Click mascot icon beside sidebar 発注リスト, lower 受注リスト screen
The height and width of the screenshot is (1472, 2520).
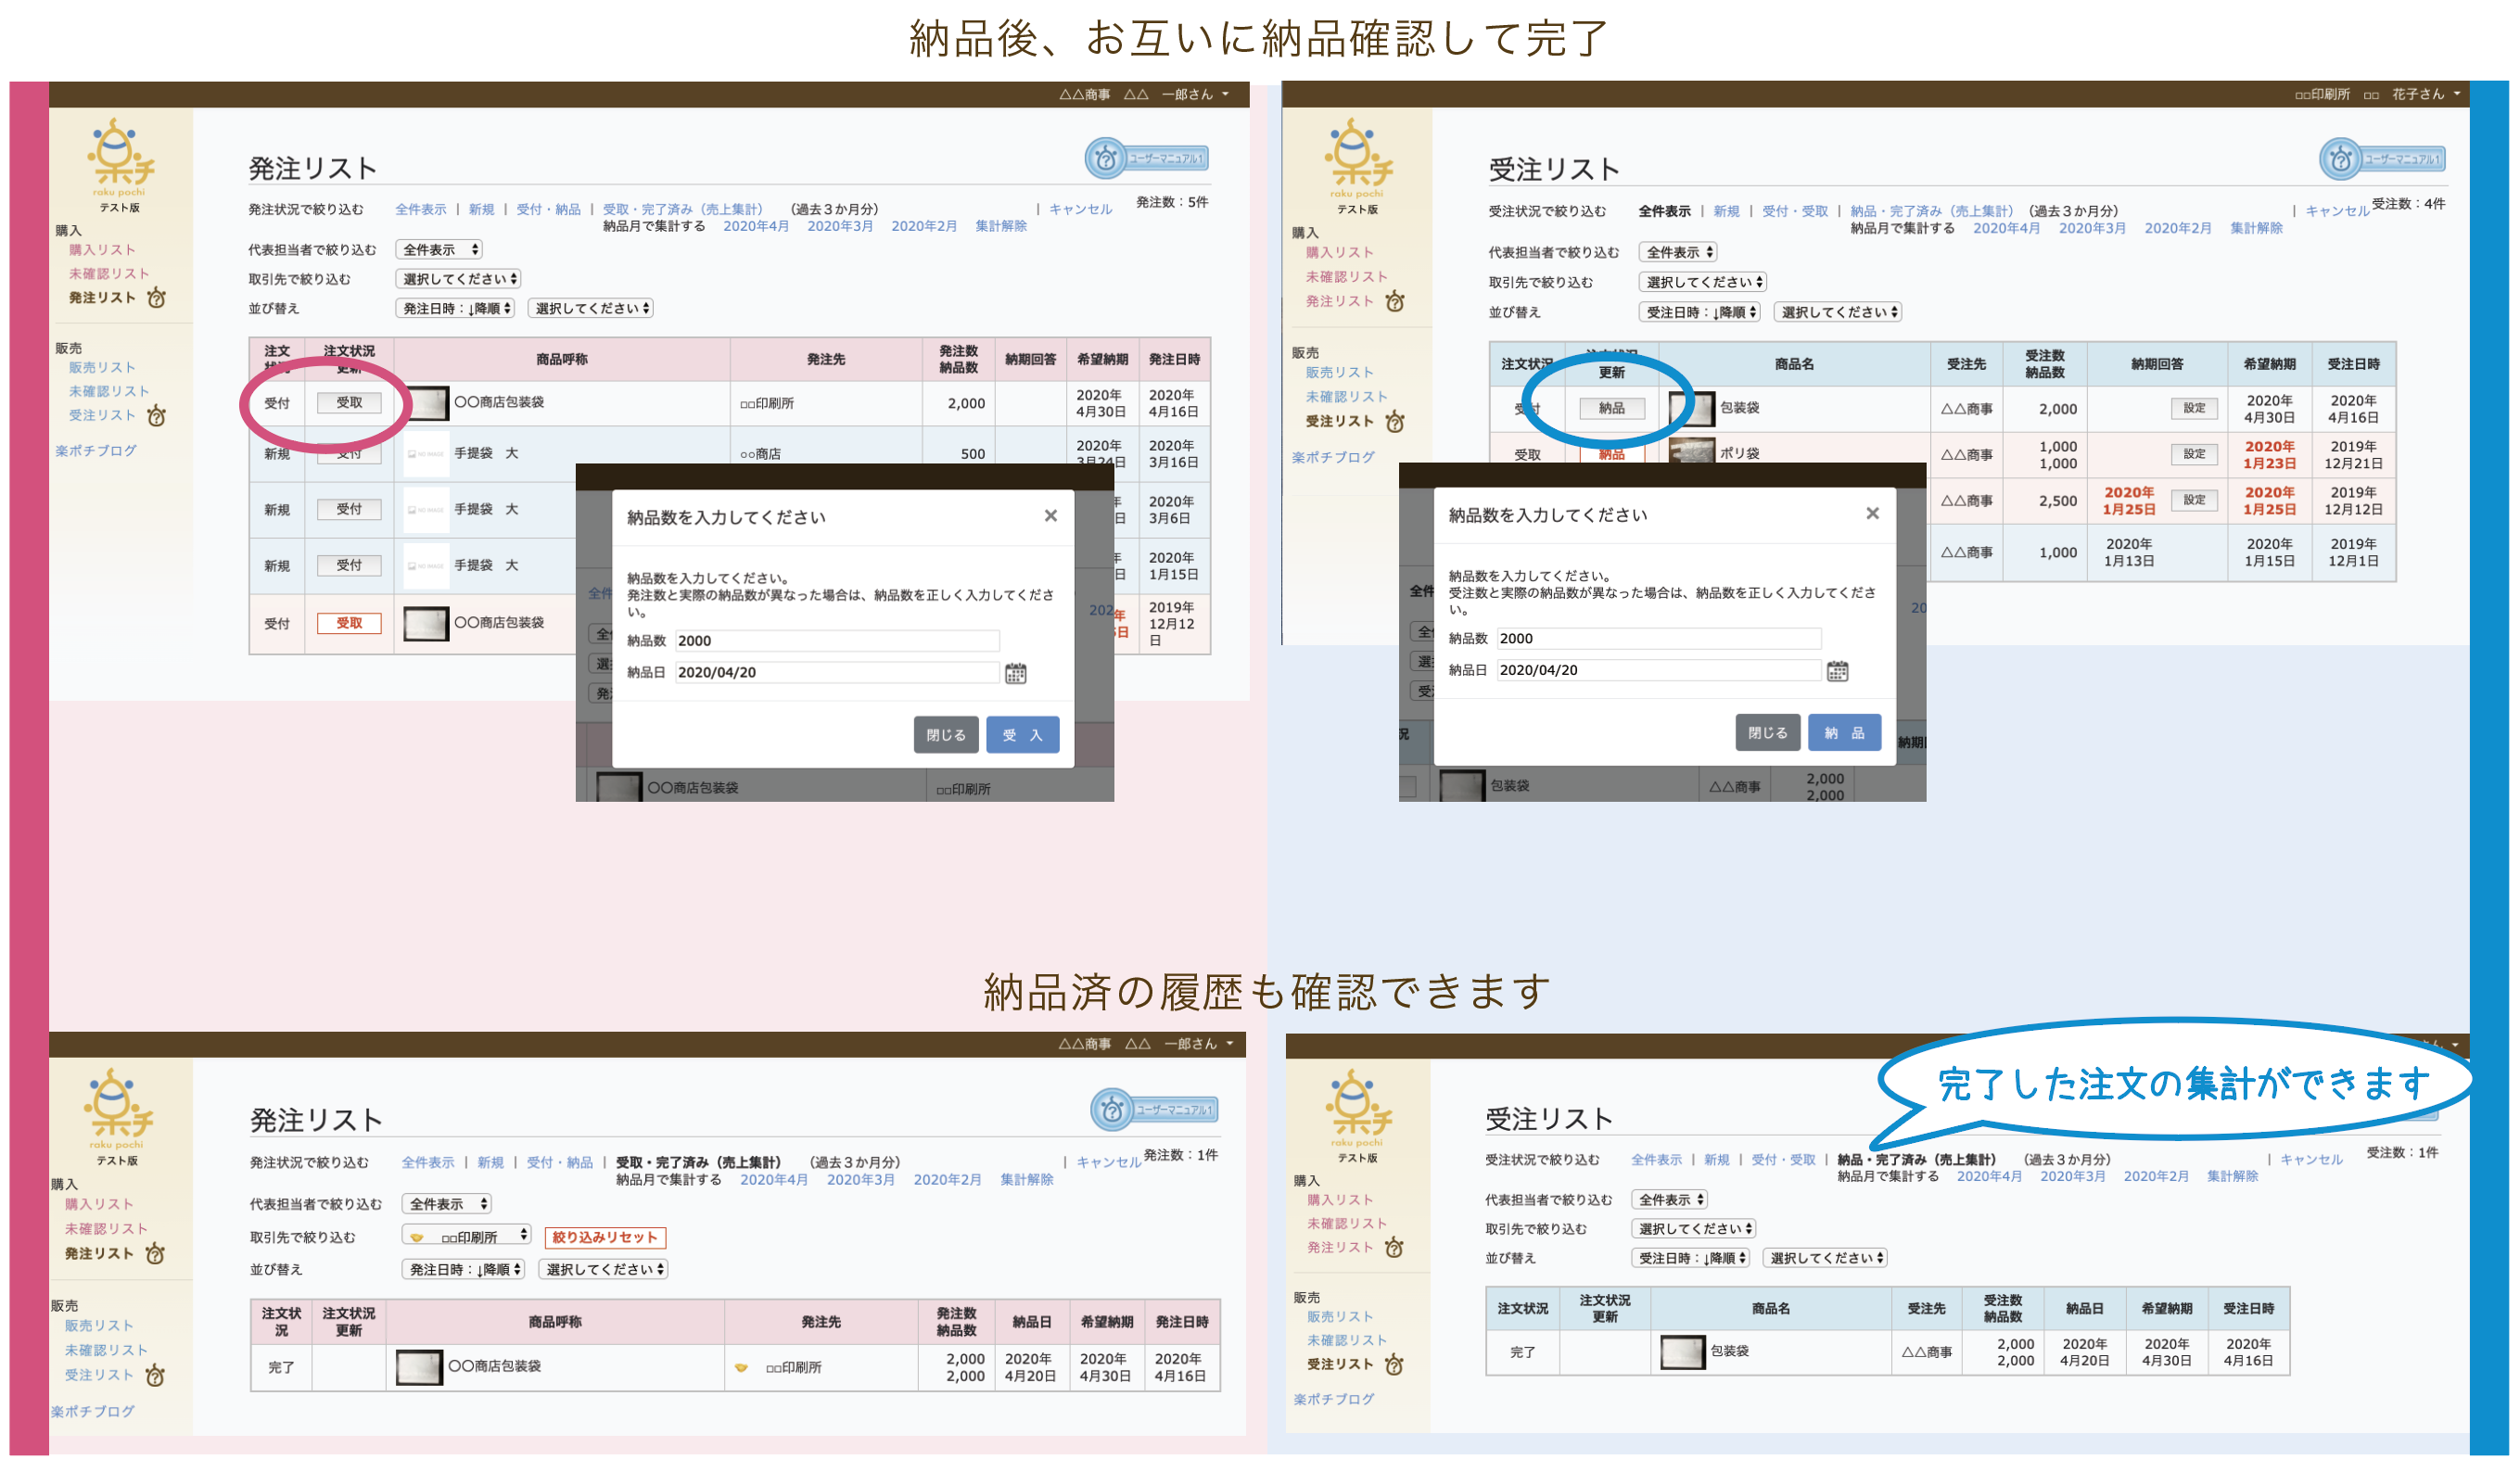click(x=1395, y=1247)
